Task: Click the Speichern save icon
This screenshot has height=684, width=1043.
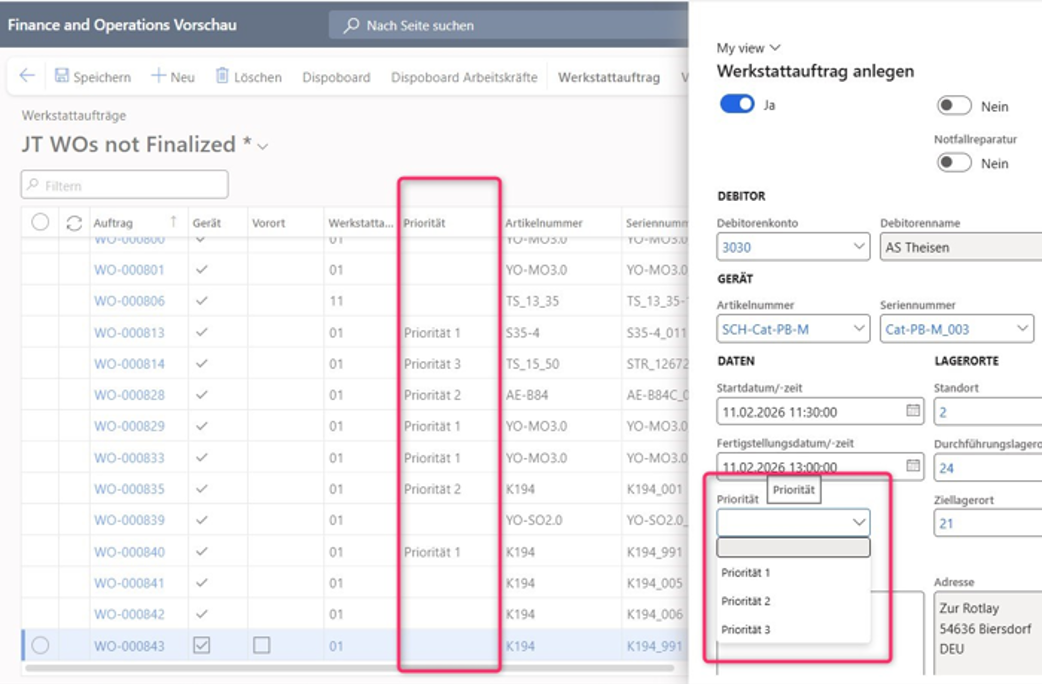Action: coord(62,76)
